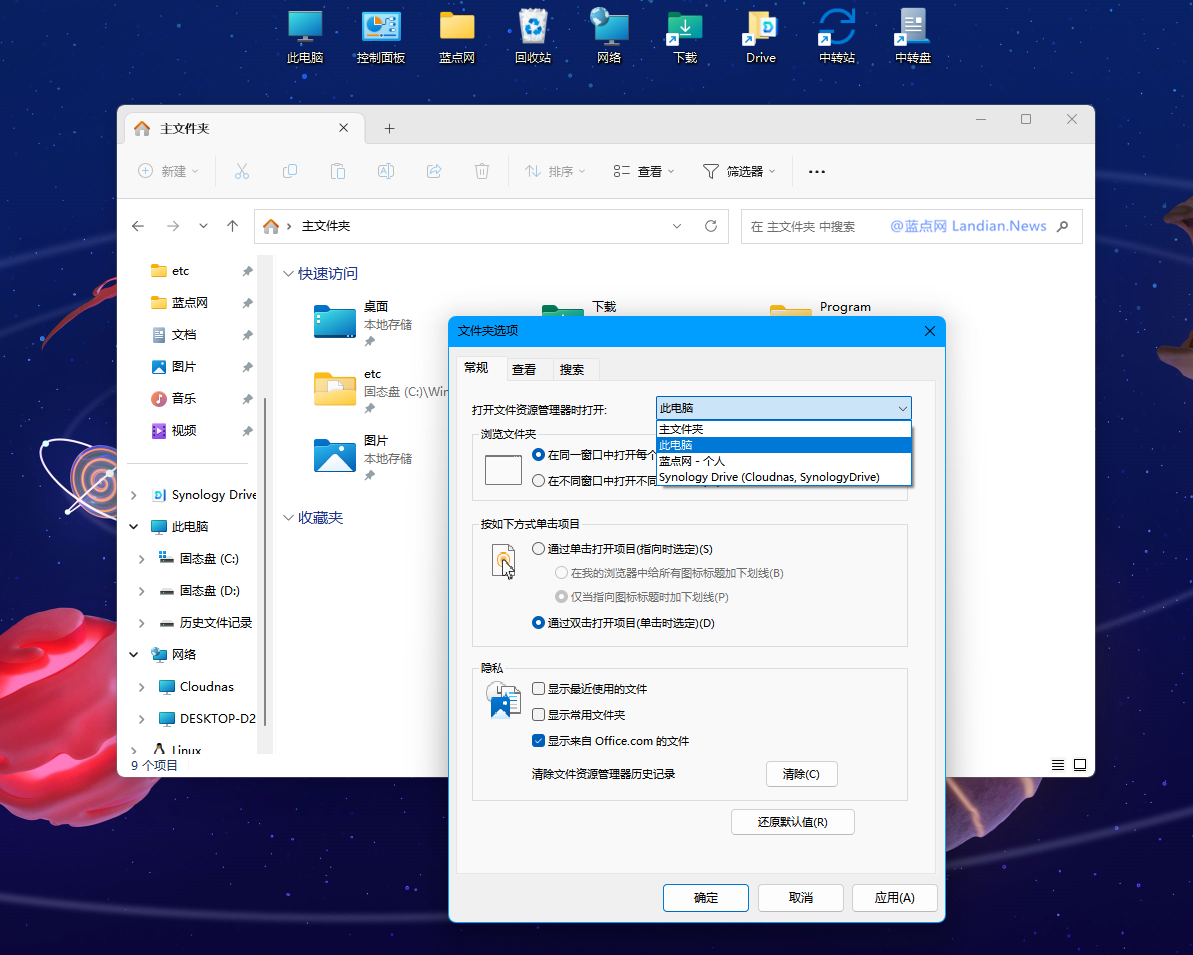Switch to details list view icon
Screen dimensions: 1193x955
coord(1058,765)
